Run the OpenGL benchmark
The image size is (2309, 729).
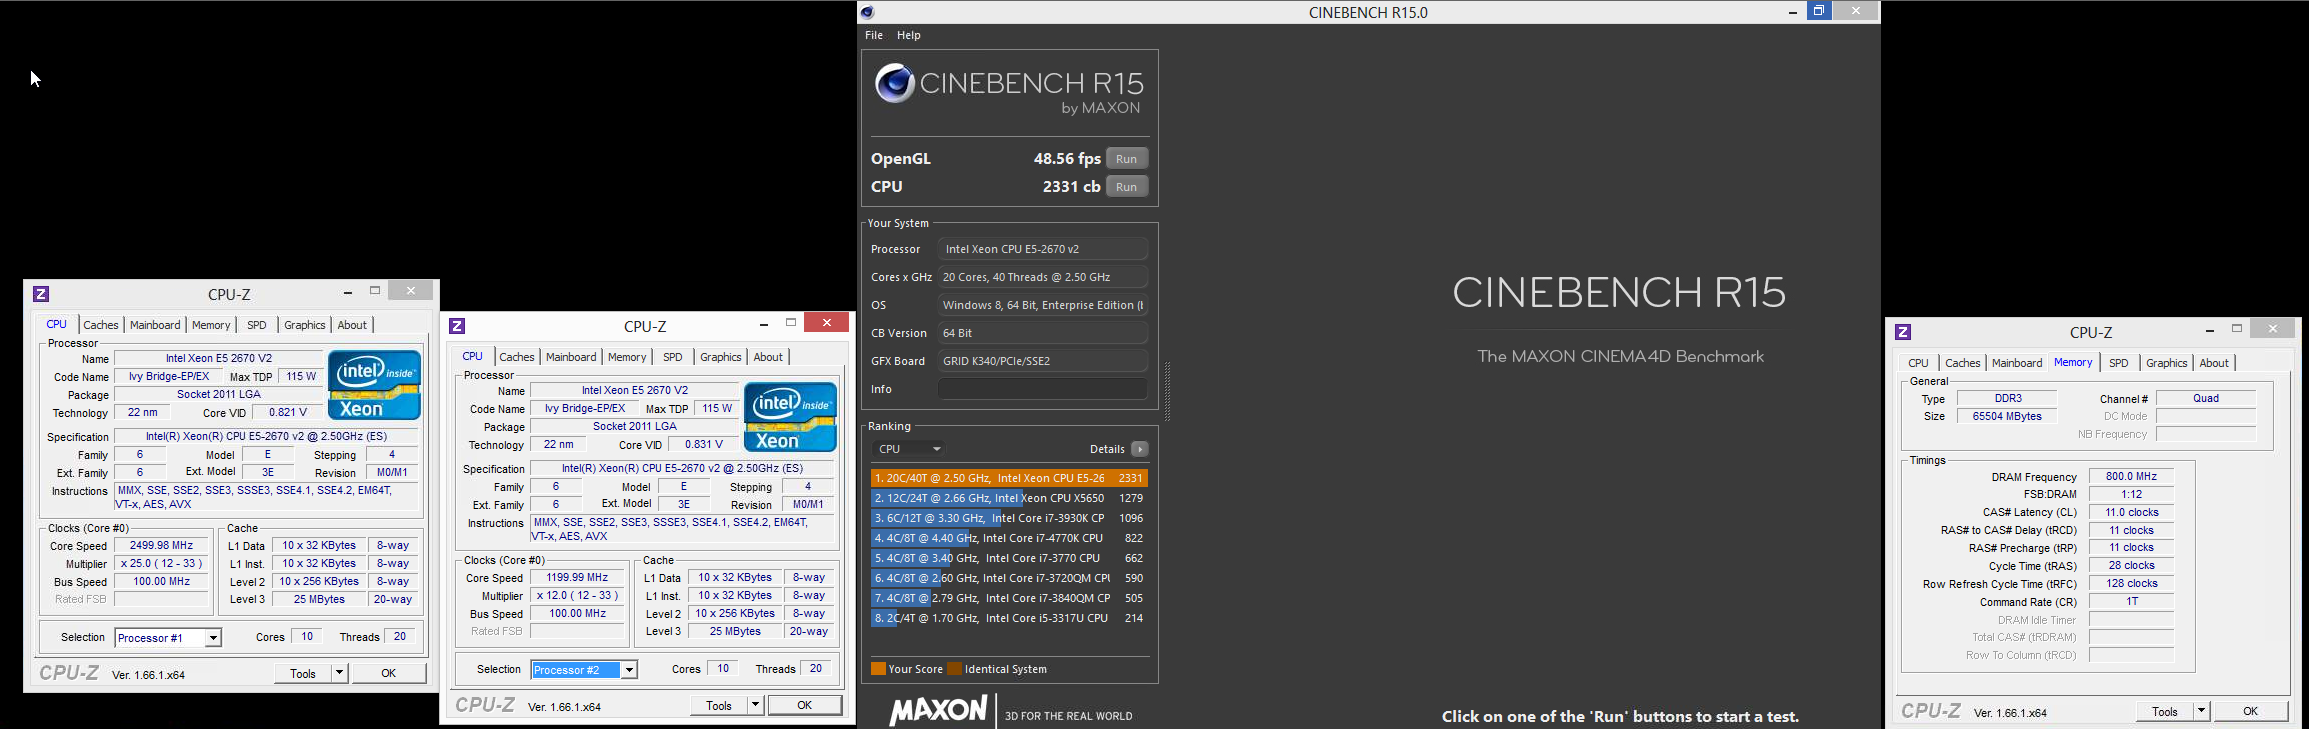1127,159
